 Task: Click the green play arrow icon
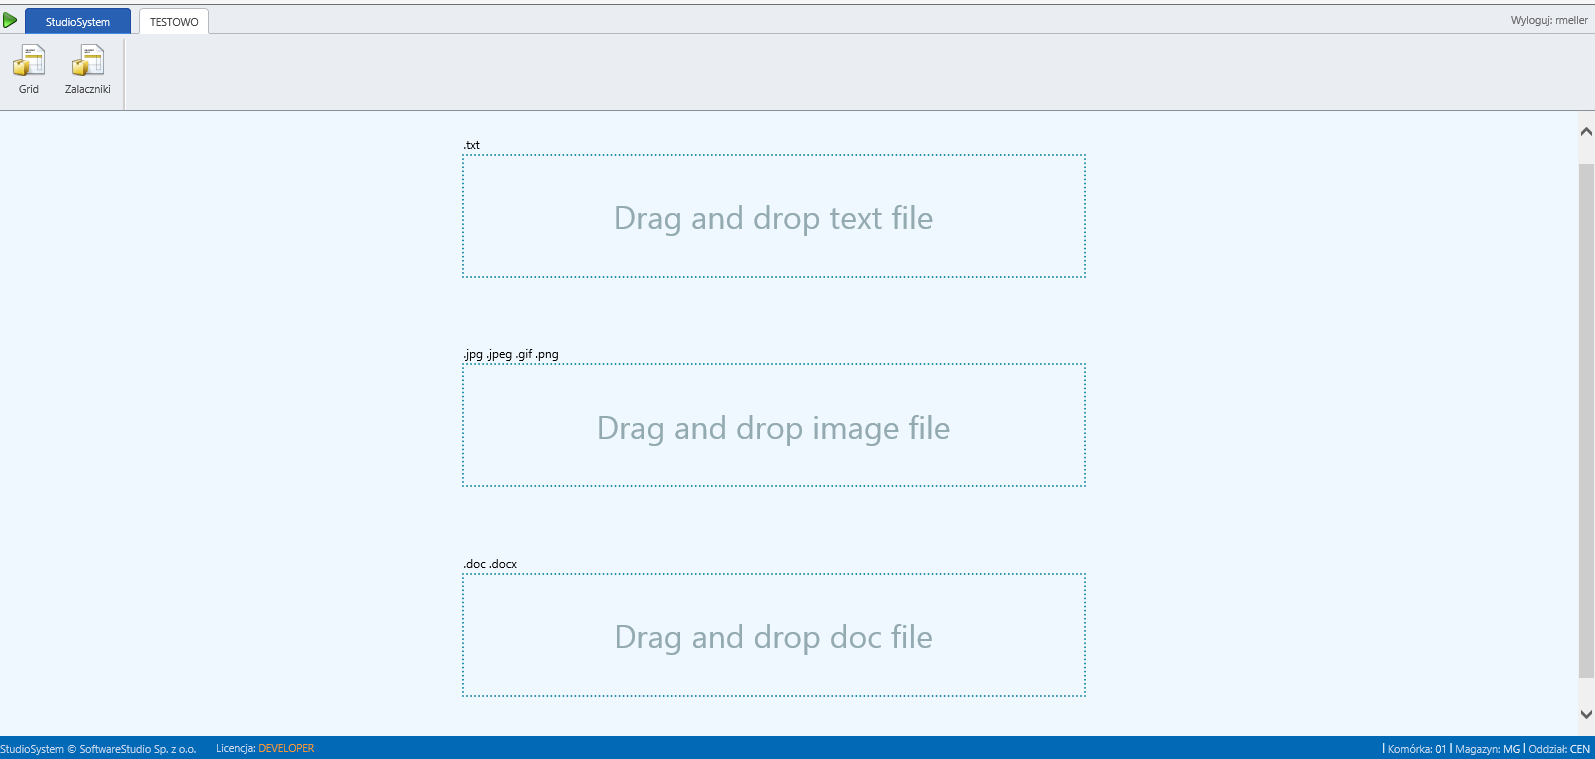click(10, 20)
